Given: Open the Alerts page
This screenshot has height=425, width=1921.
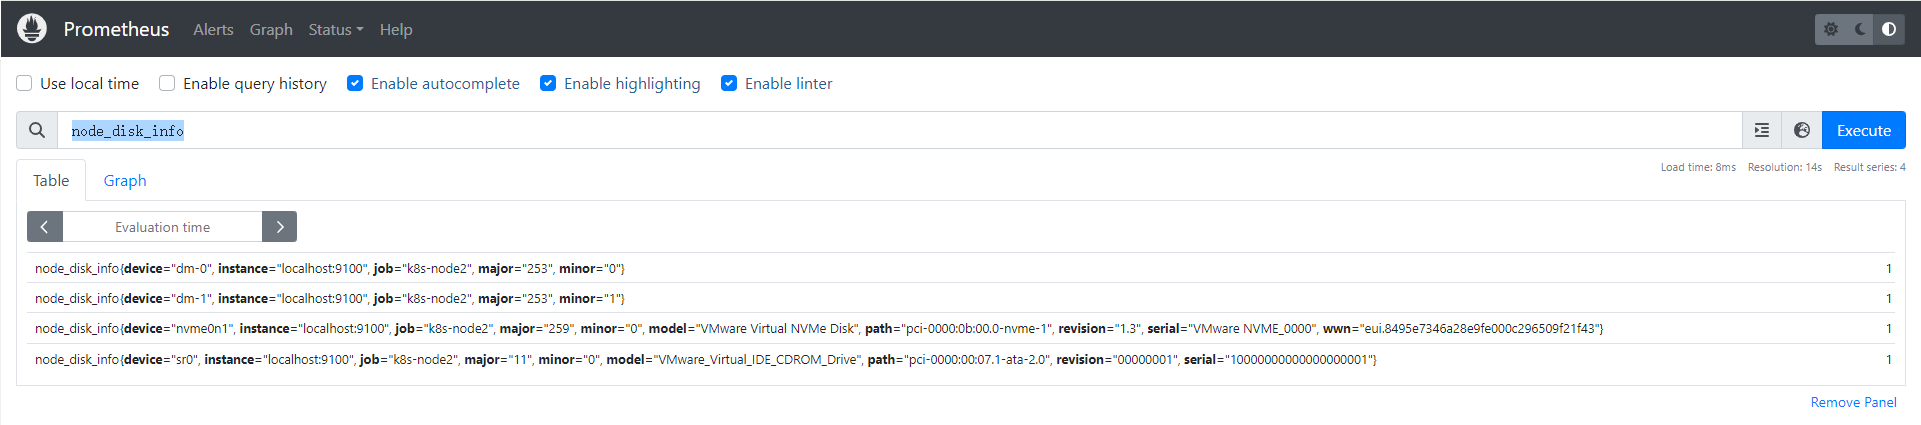Looking at the screenshot, I should pos(213,29).
